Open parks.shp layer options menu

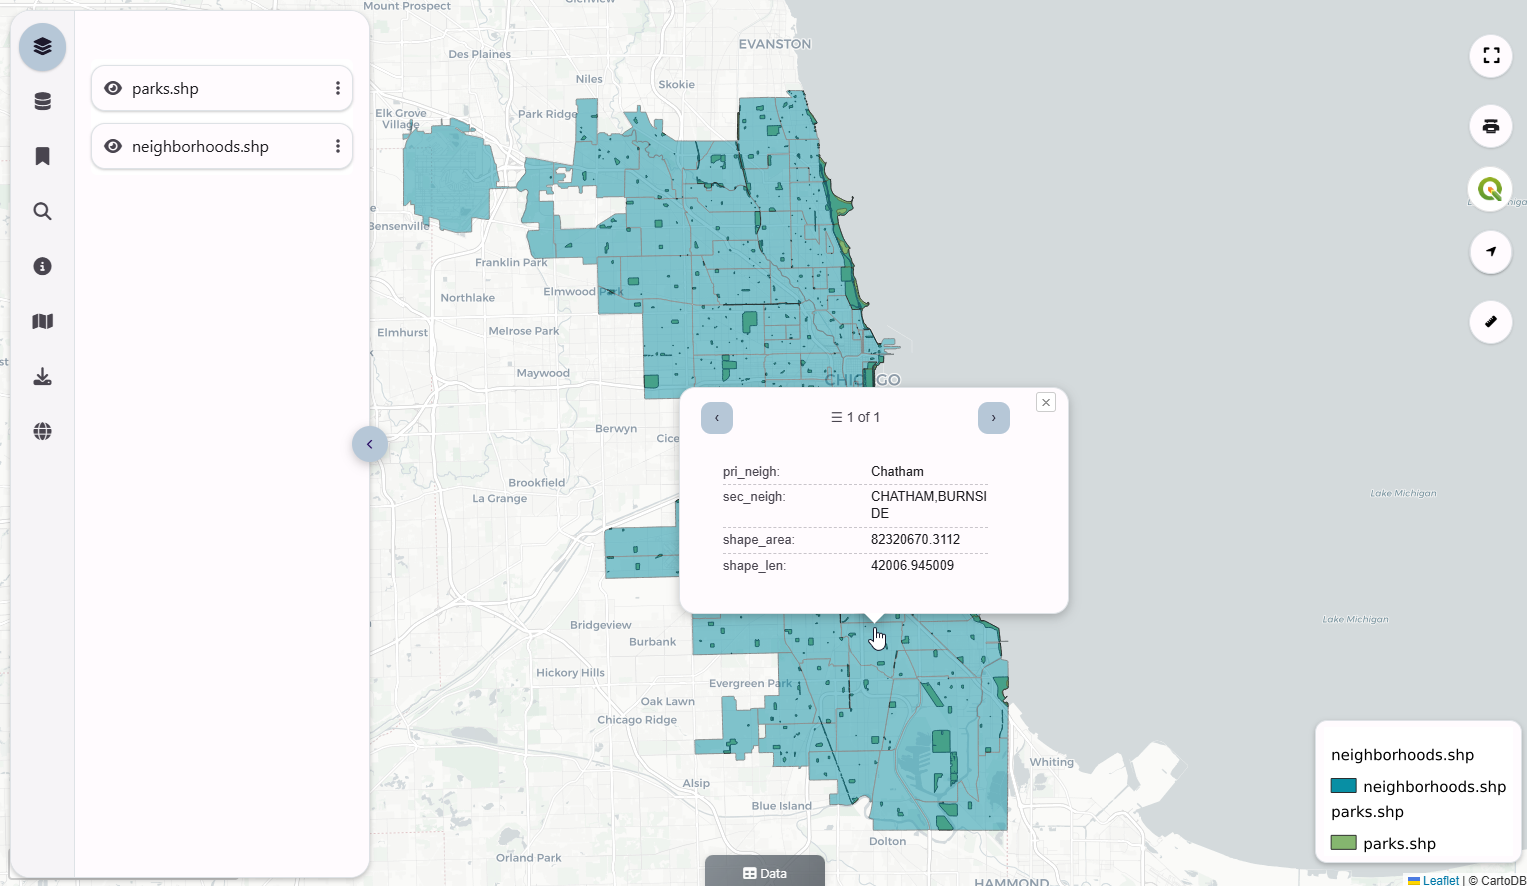point(338,88)
